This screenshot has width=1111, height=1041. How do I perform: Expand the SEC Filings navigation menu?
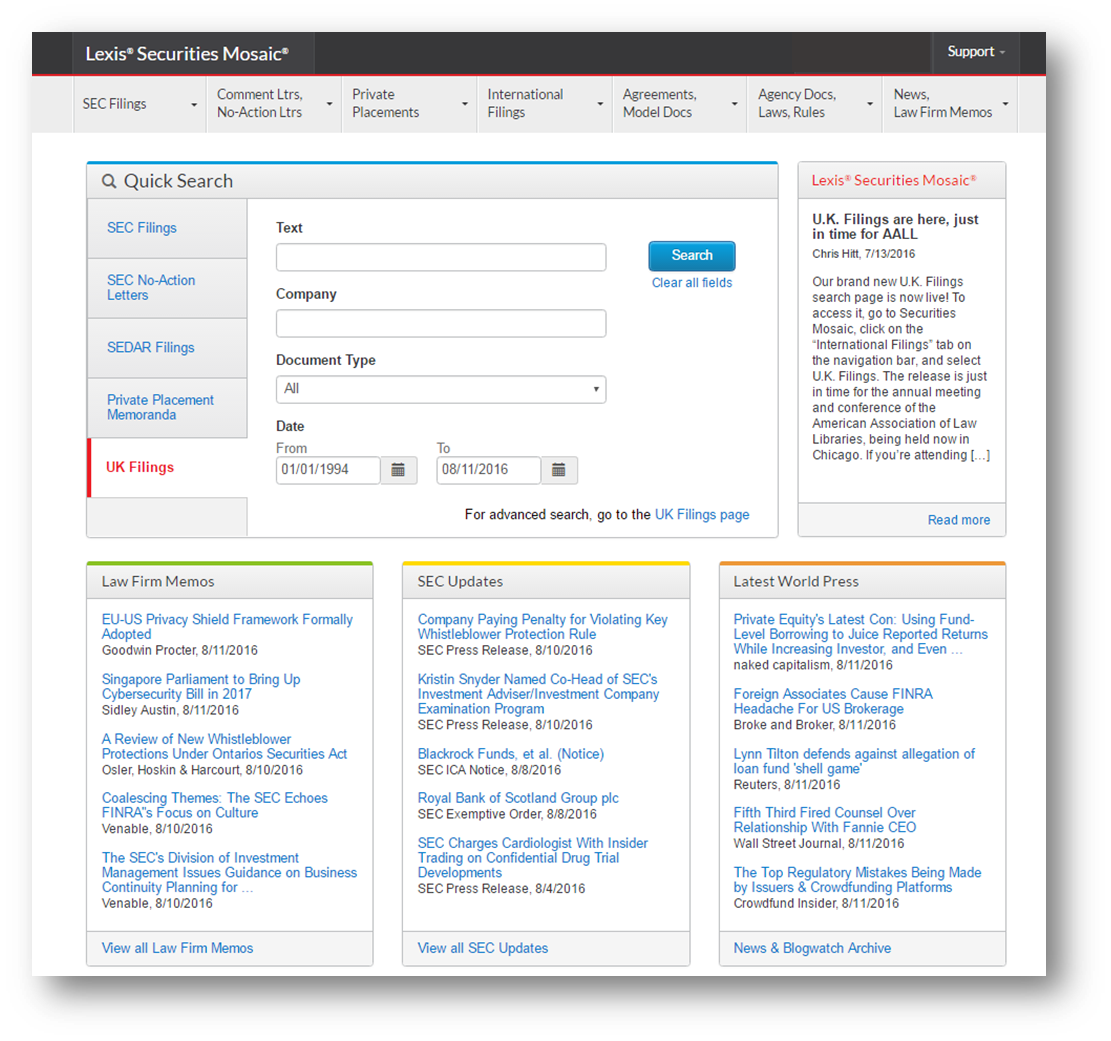point(140,104)
